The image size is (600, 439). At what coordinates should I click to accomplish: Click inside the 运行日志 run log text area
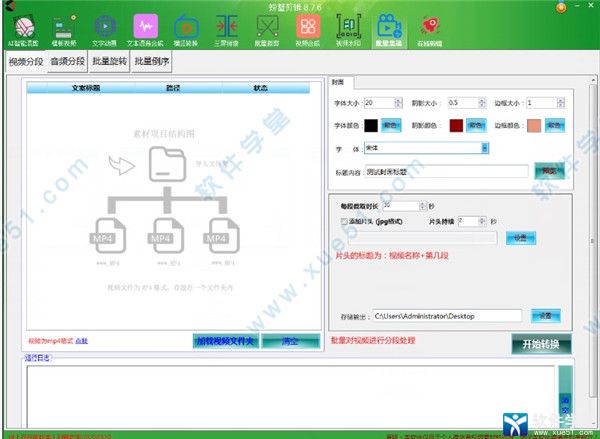(290, 396)
